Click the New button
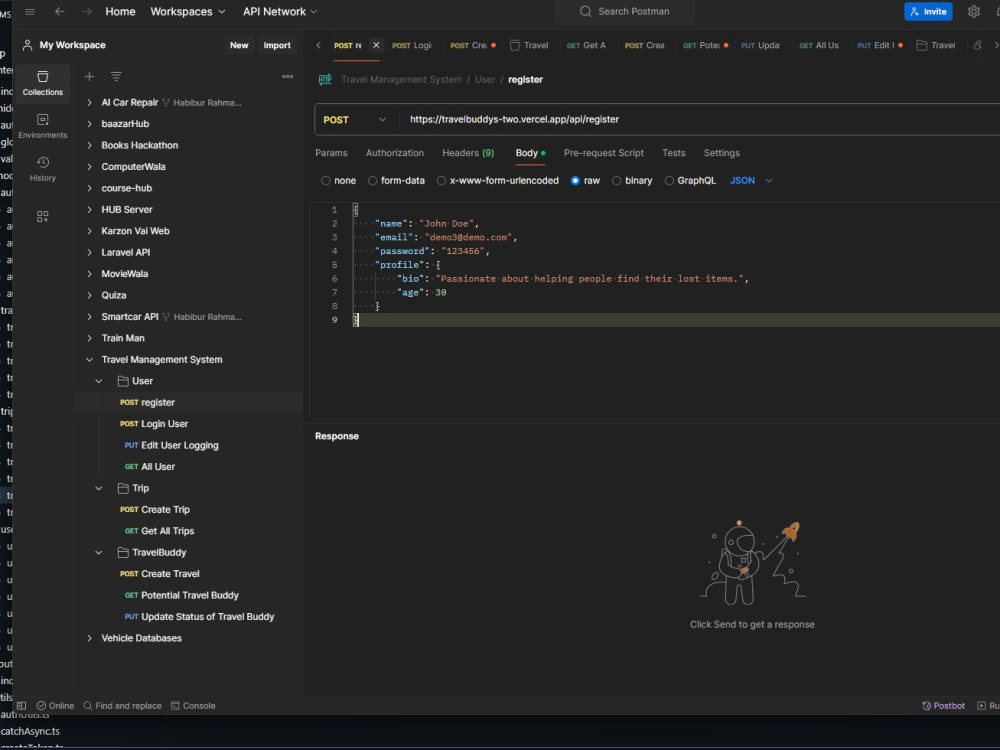The height and width of the screenshot is (750, 1000). [239, 45]
